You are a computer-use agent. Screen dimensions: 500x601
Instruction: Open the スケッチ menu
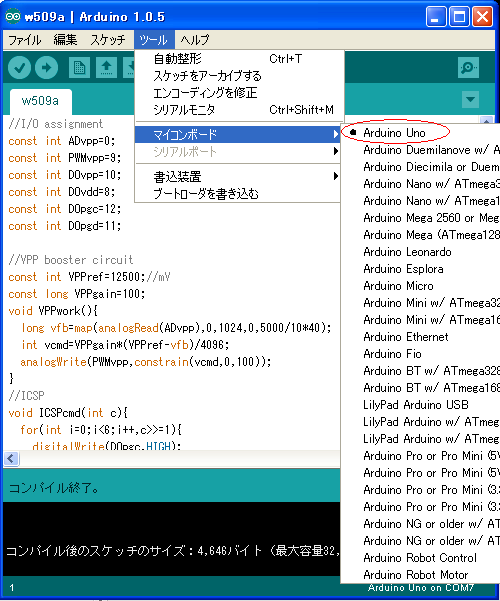(108, 39)
